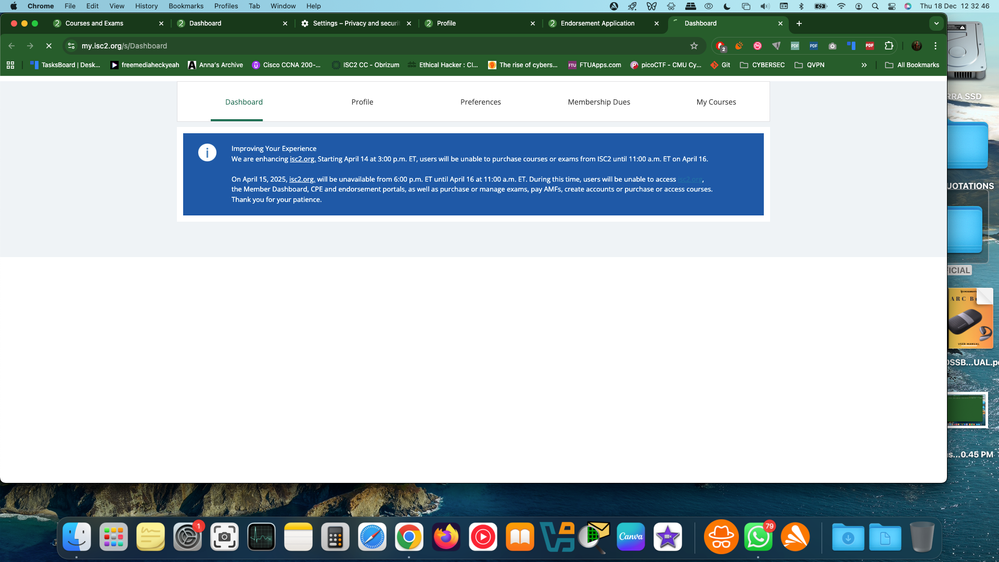
Task: Open the Chrome three-dot menu
Action: [x=935, y=46]
